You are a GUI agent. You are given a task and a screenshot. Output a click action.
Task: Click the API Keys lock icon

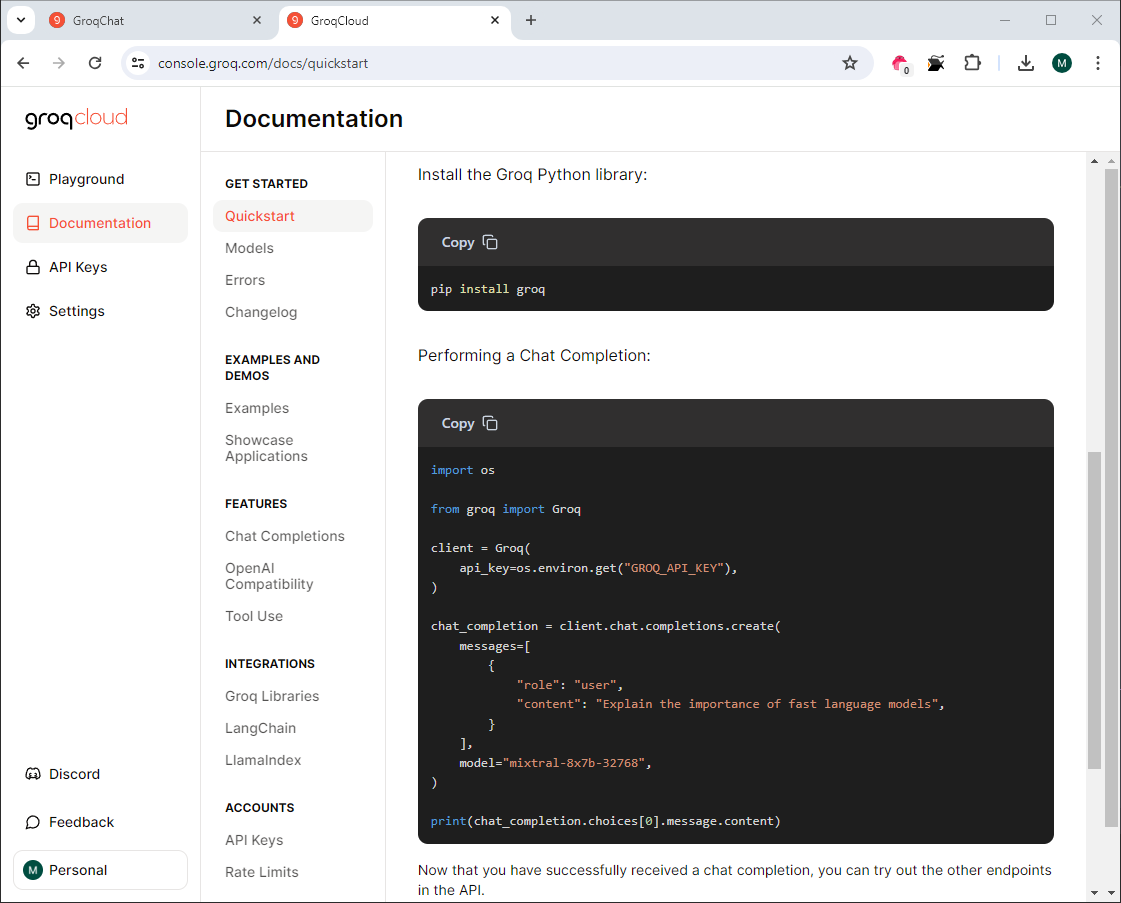(x=33, y=267)
